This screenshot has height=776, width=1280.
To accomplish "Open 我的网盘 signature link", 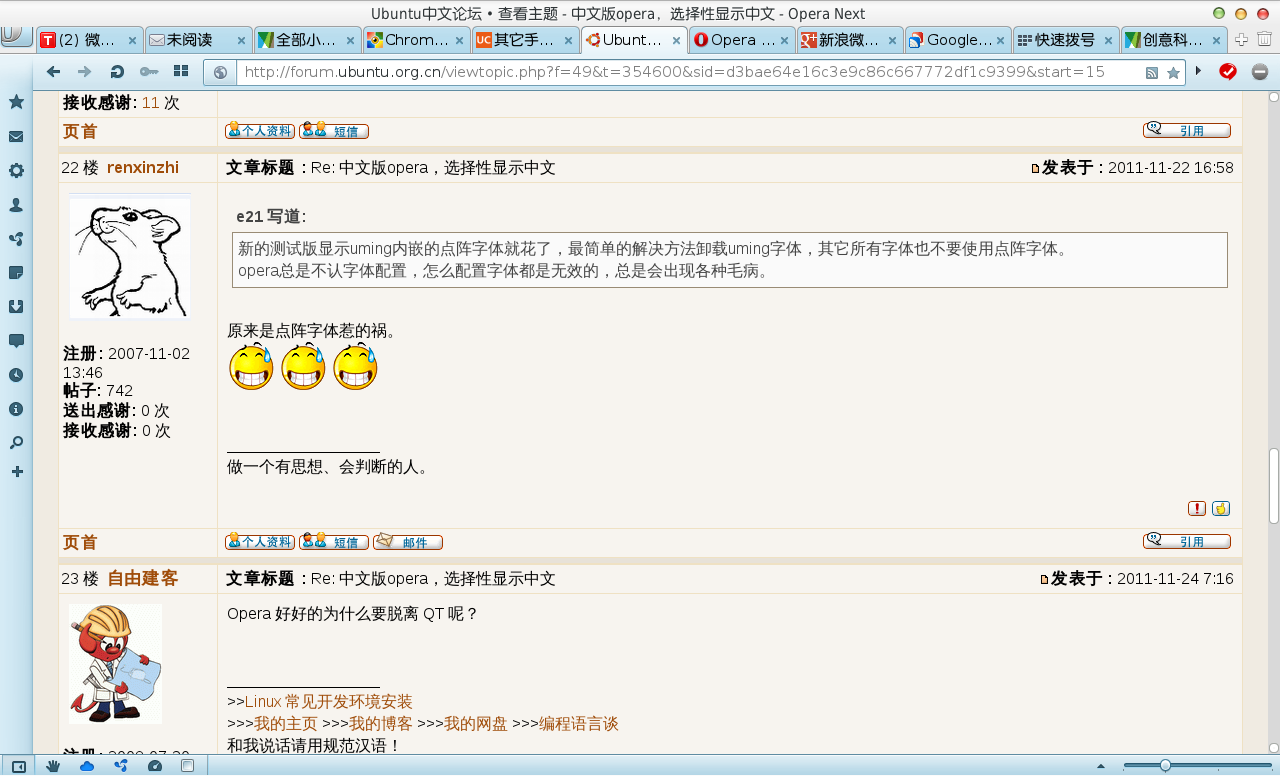I will [475, 724].
